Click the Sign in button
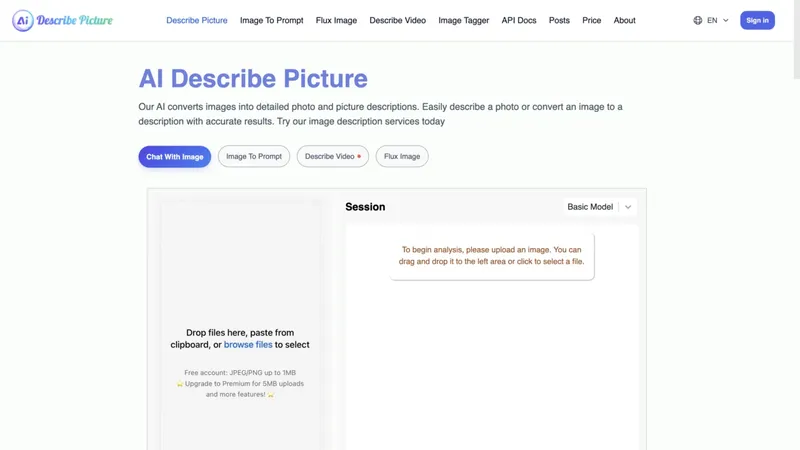The height and width of the screenshot is (450, 800). [757, 20]
